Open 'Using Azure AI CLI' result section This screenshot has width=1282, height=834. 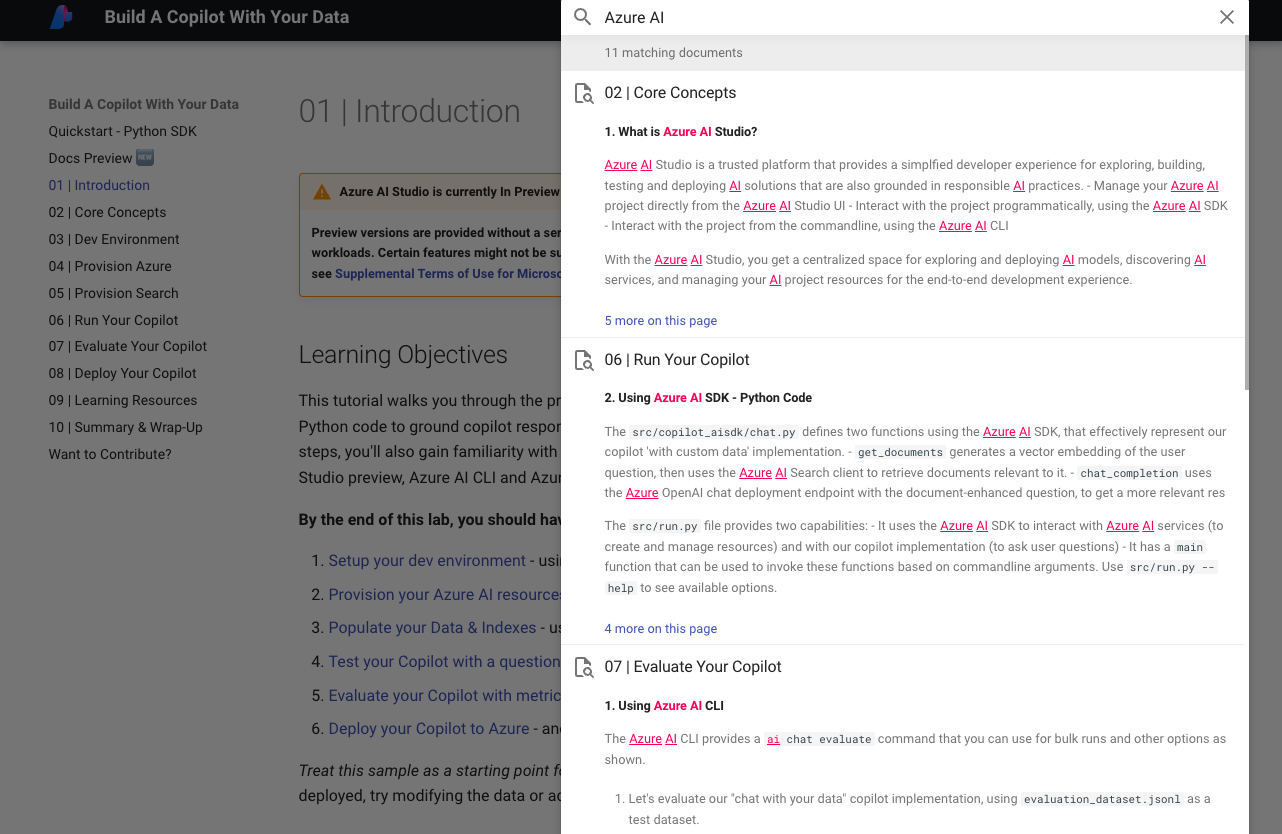coord(664,706)
